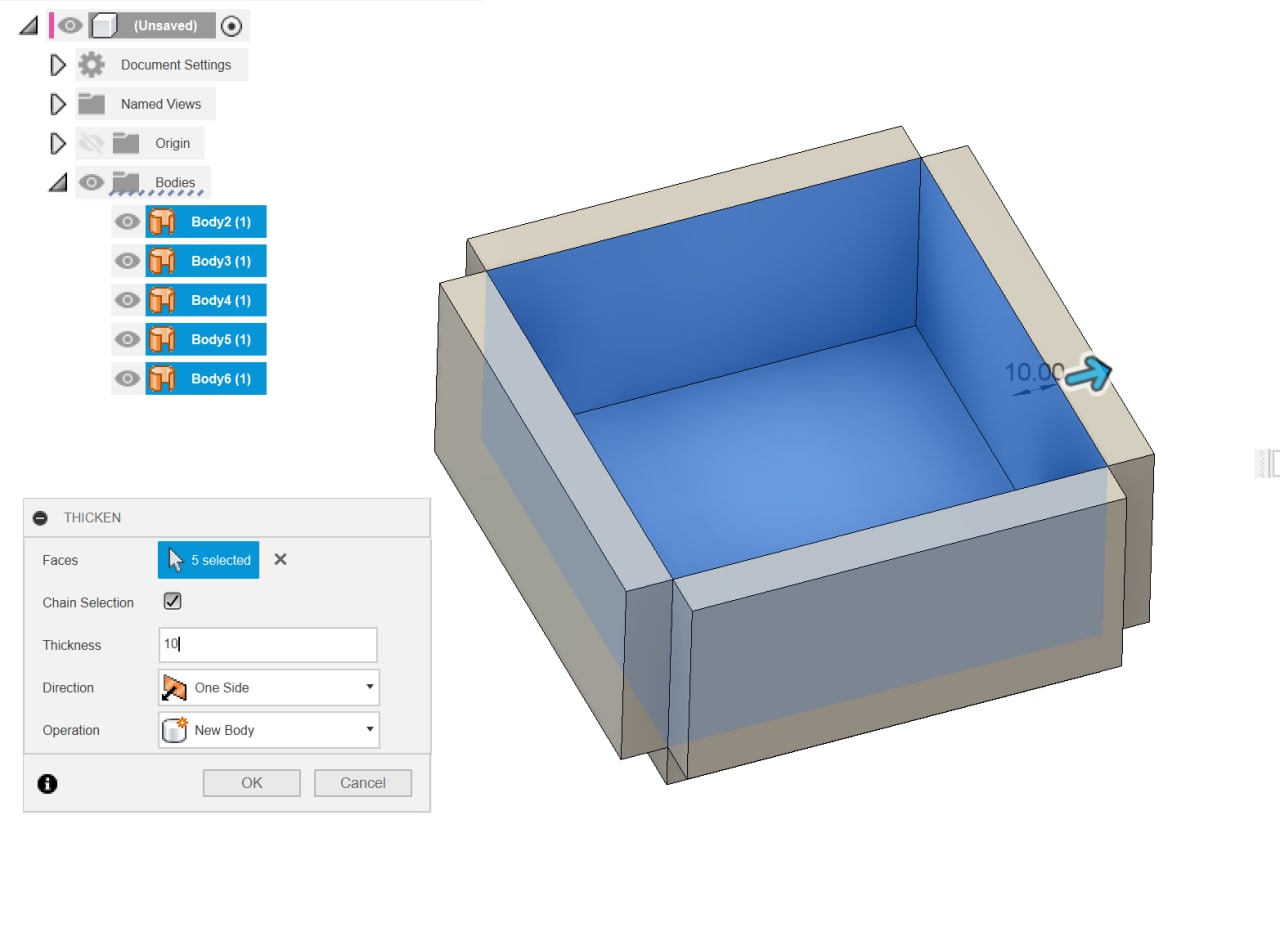Viewport: 1280px width, 927px height.
Task: Open the Direction dropdown (One Side)
Action: coord(269,688)
